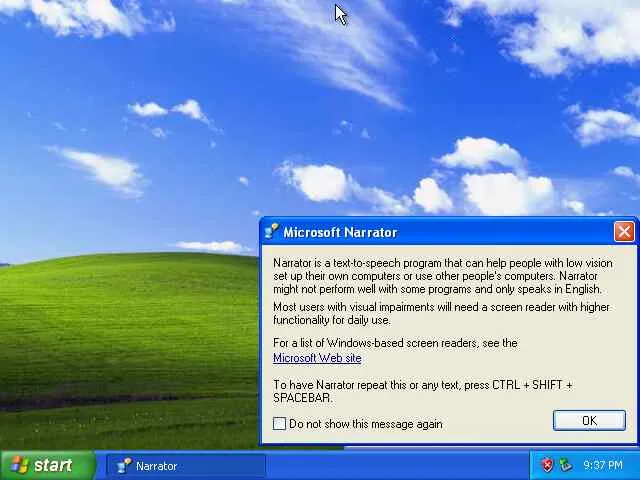Click the network connection tray icon
The height and width of the screenshot is (480, 640).
(x=565, y=465)
